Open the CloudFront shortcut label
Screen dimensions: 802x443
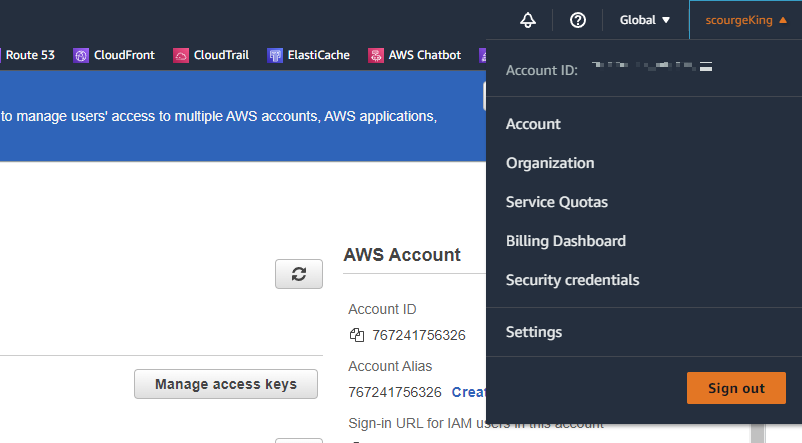coord(124,55)
